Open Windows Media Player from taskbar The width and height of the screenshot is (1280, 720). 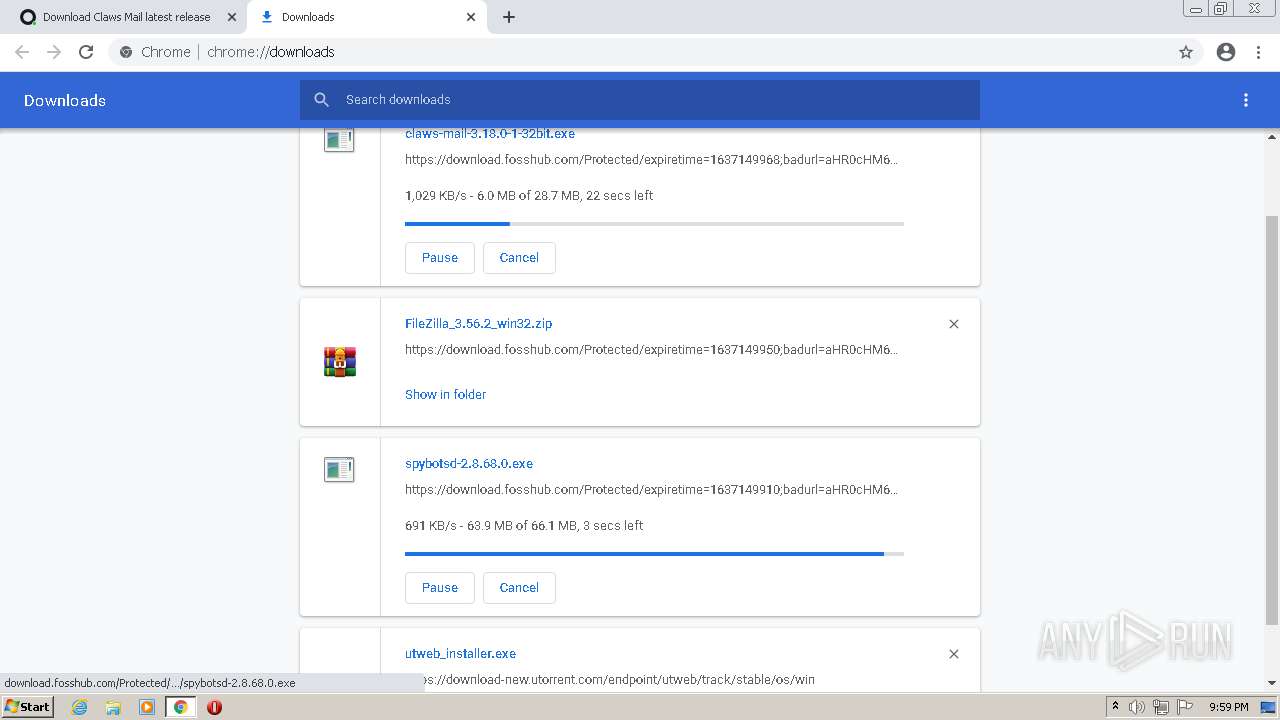tap(147, 707)
